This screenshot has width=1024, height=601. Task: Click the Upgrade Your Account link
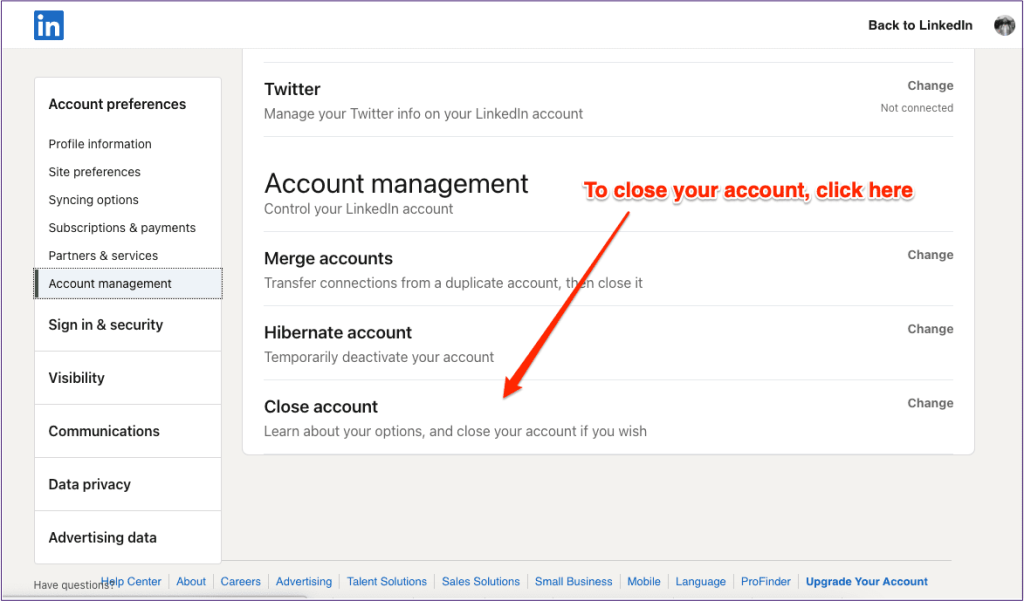coord(867,581)
